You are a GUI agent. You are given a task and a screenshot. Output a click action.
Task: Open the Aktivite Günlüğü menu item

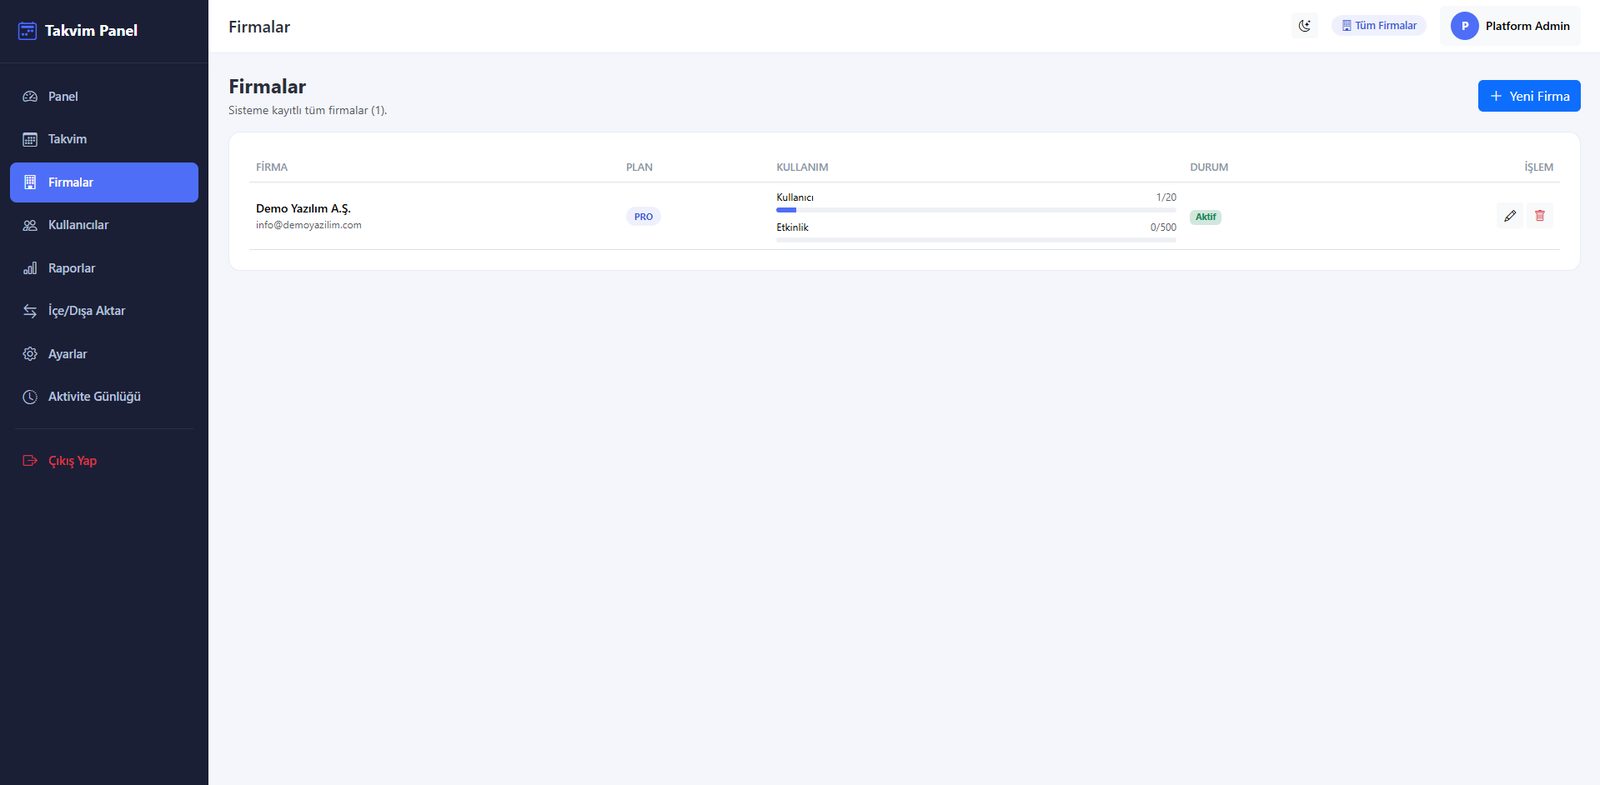(104, 397)
